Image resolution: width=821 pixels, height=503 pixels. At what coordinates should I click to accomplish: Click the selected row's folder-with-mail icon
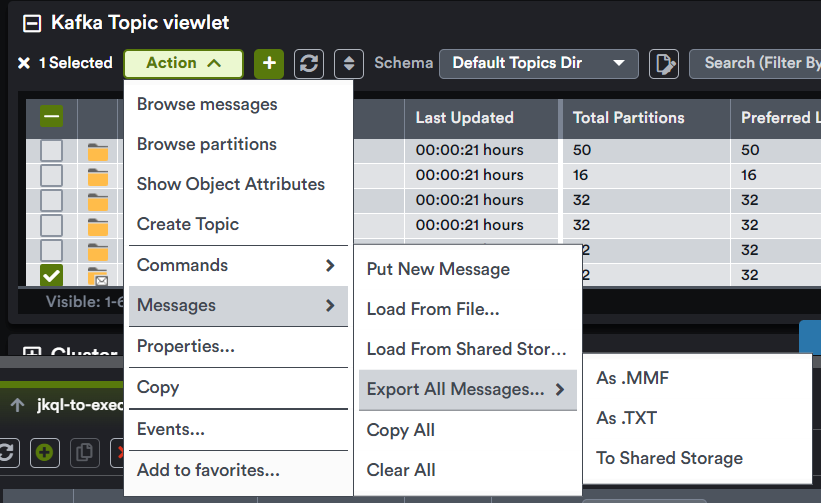[x=98, y=277]
